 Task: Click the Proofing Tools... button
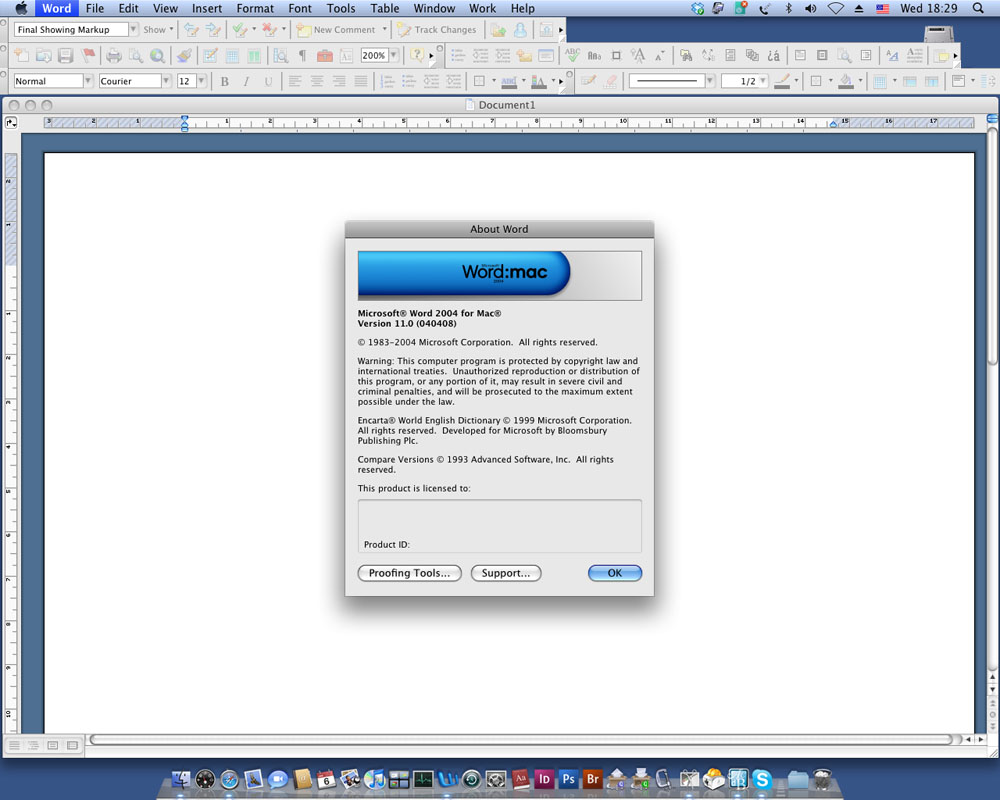click(x=410, y=573)
